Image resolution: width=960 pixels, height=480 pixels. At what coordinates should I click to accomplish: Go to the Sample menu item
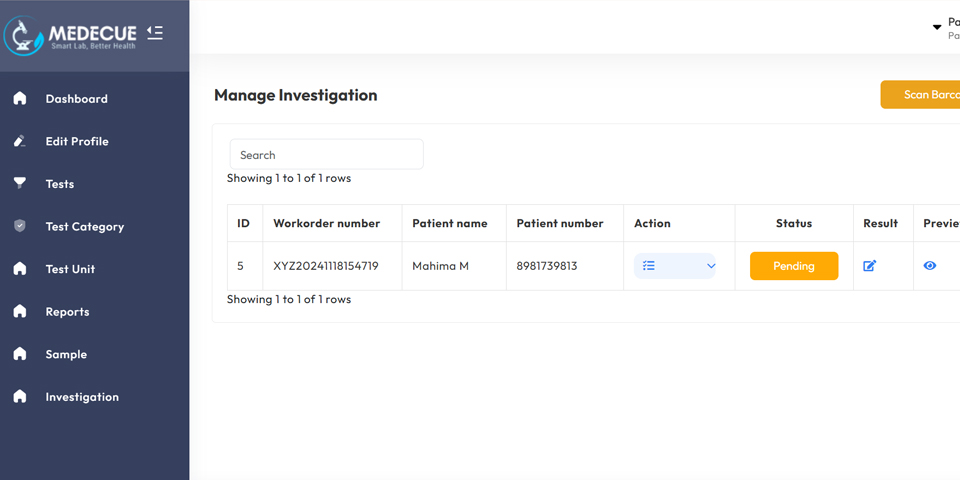[66, 354]
